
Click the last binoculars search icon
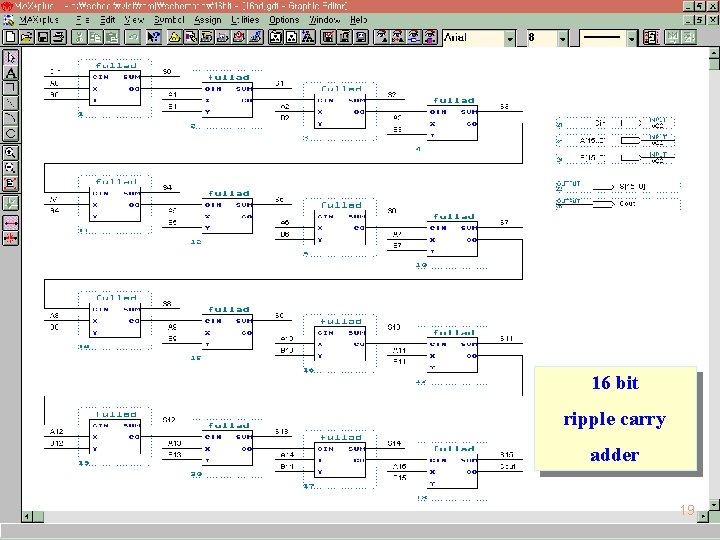click(430, 37)
